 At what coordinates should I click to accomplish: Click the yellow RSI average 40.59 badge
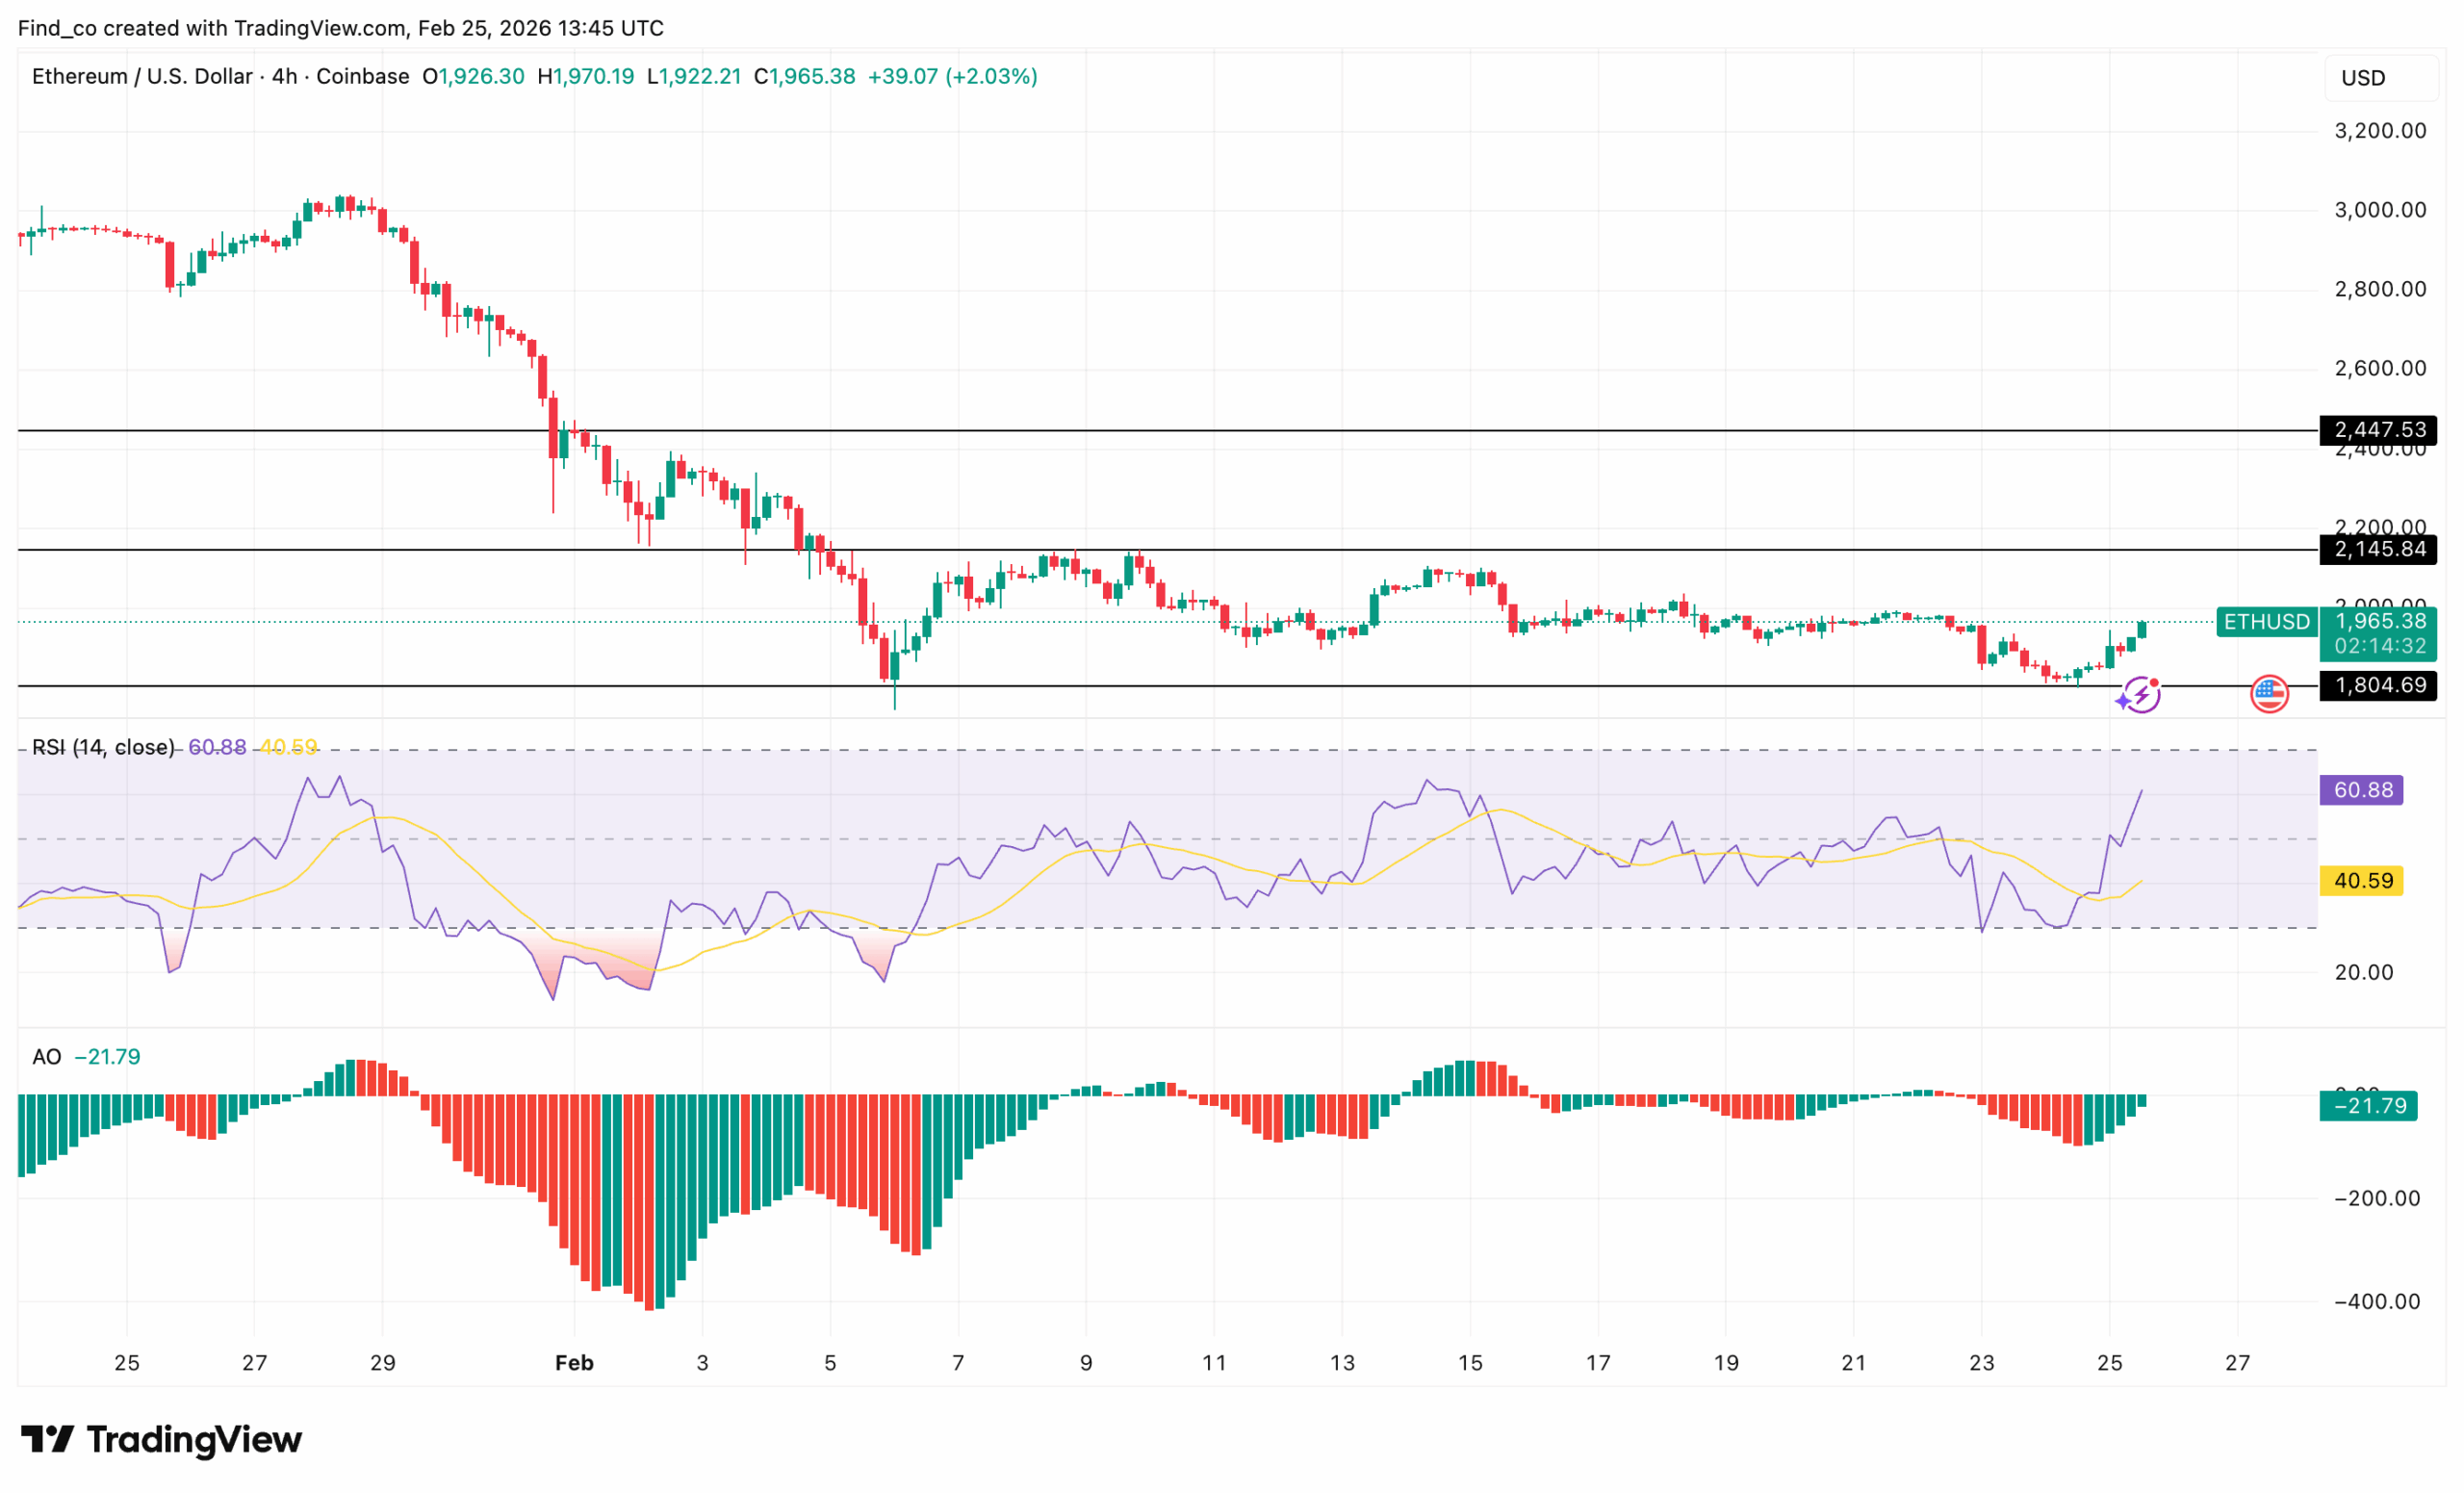2361,881
